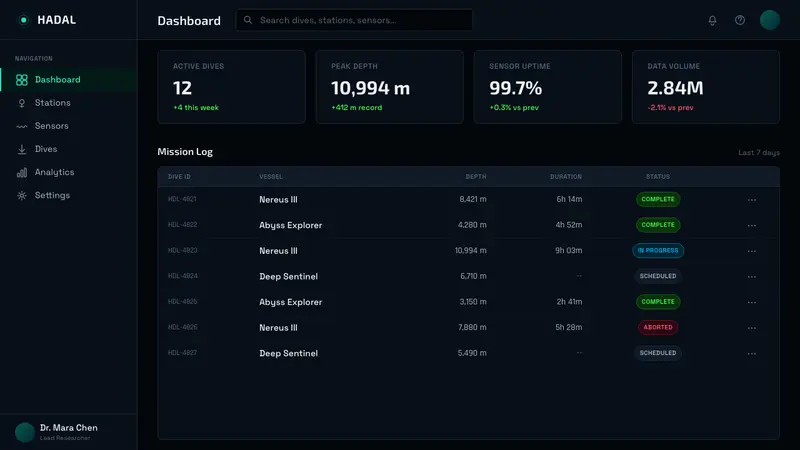The width and height of the screenshot is (800, 450).
Task: Click the Stations pin icon
Action: pyautogui.click(x=21, y=103)
